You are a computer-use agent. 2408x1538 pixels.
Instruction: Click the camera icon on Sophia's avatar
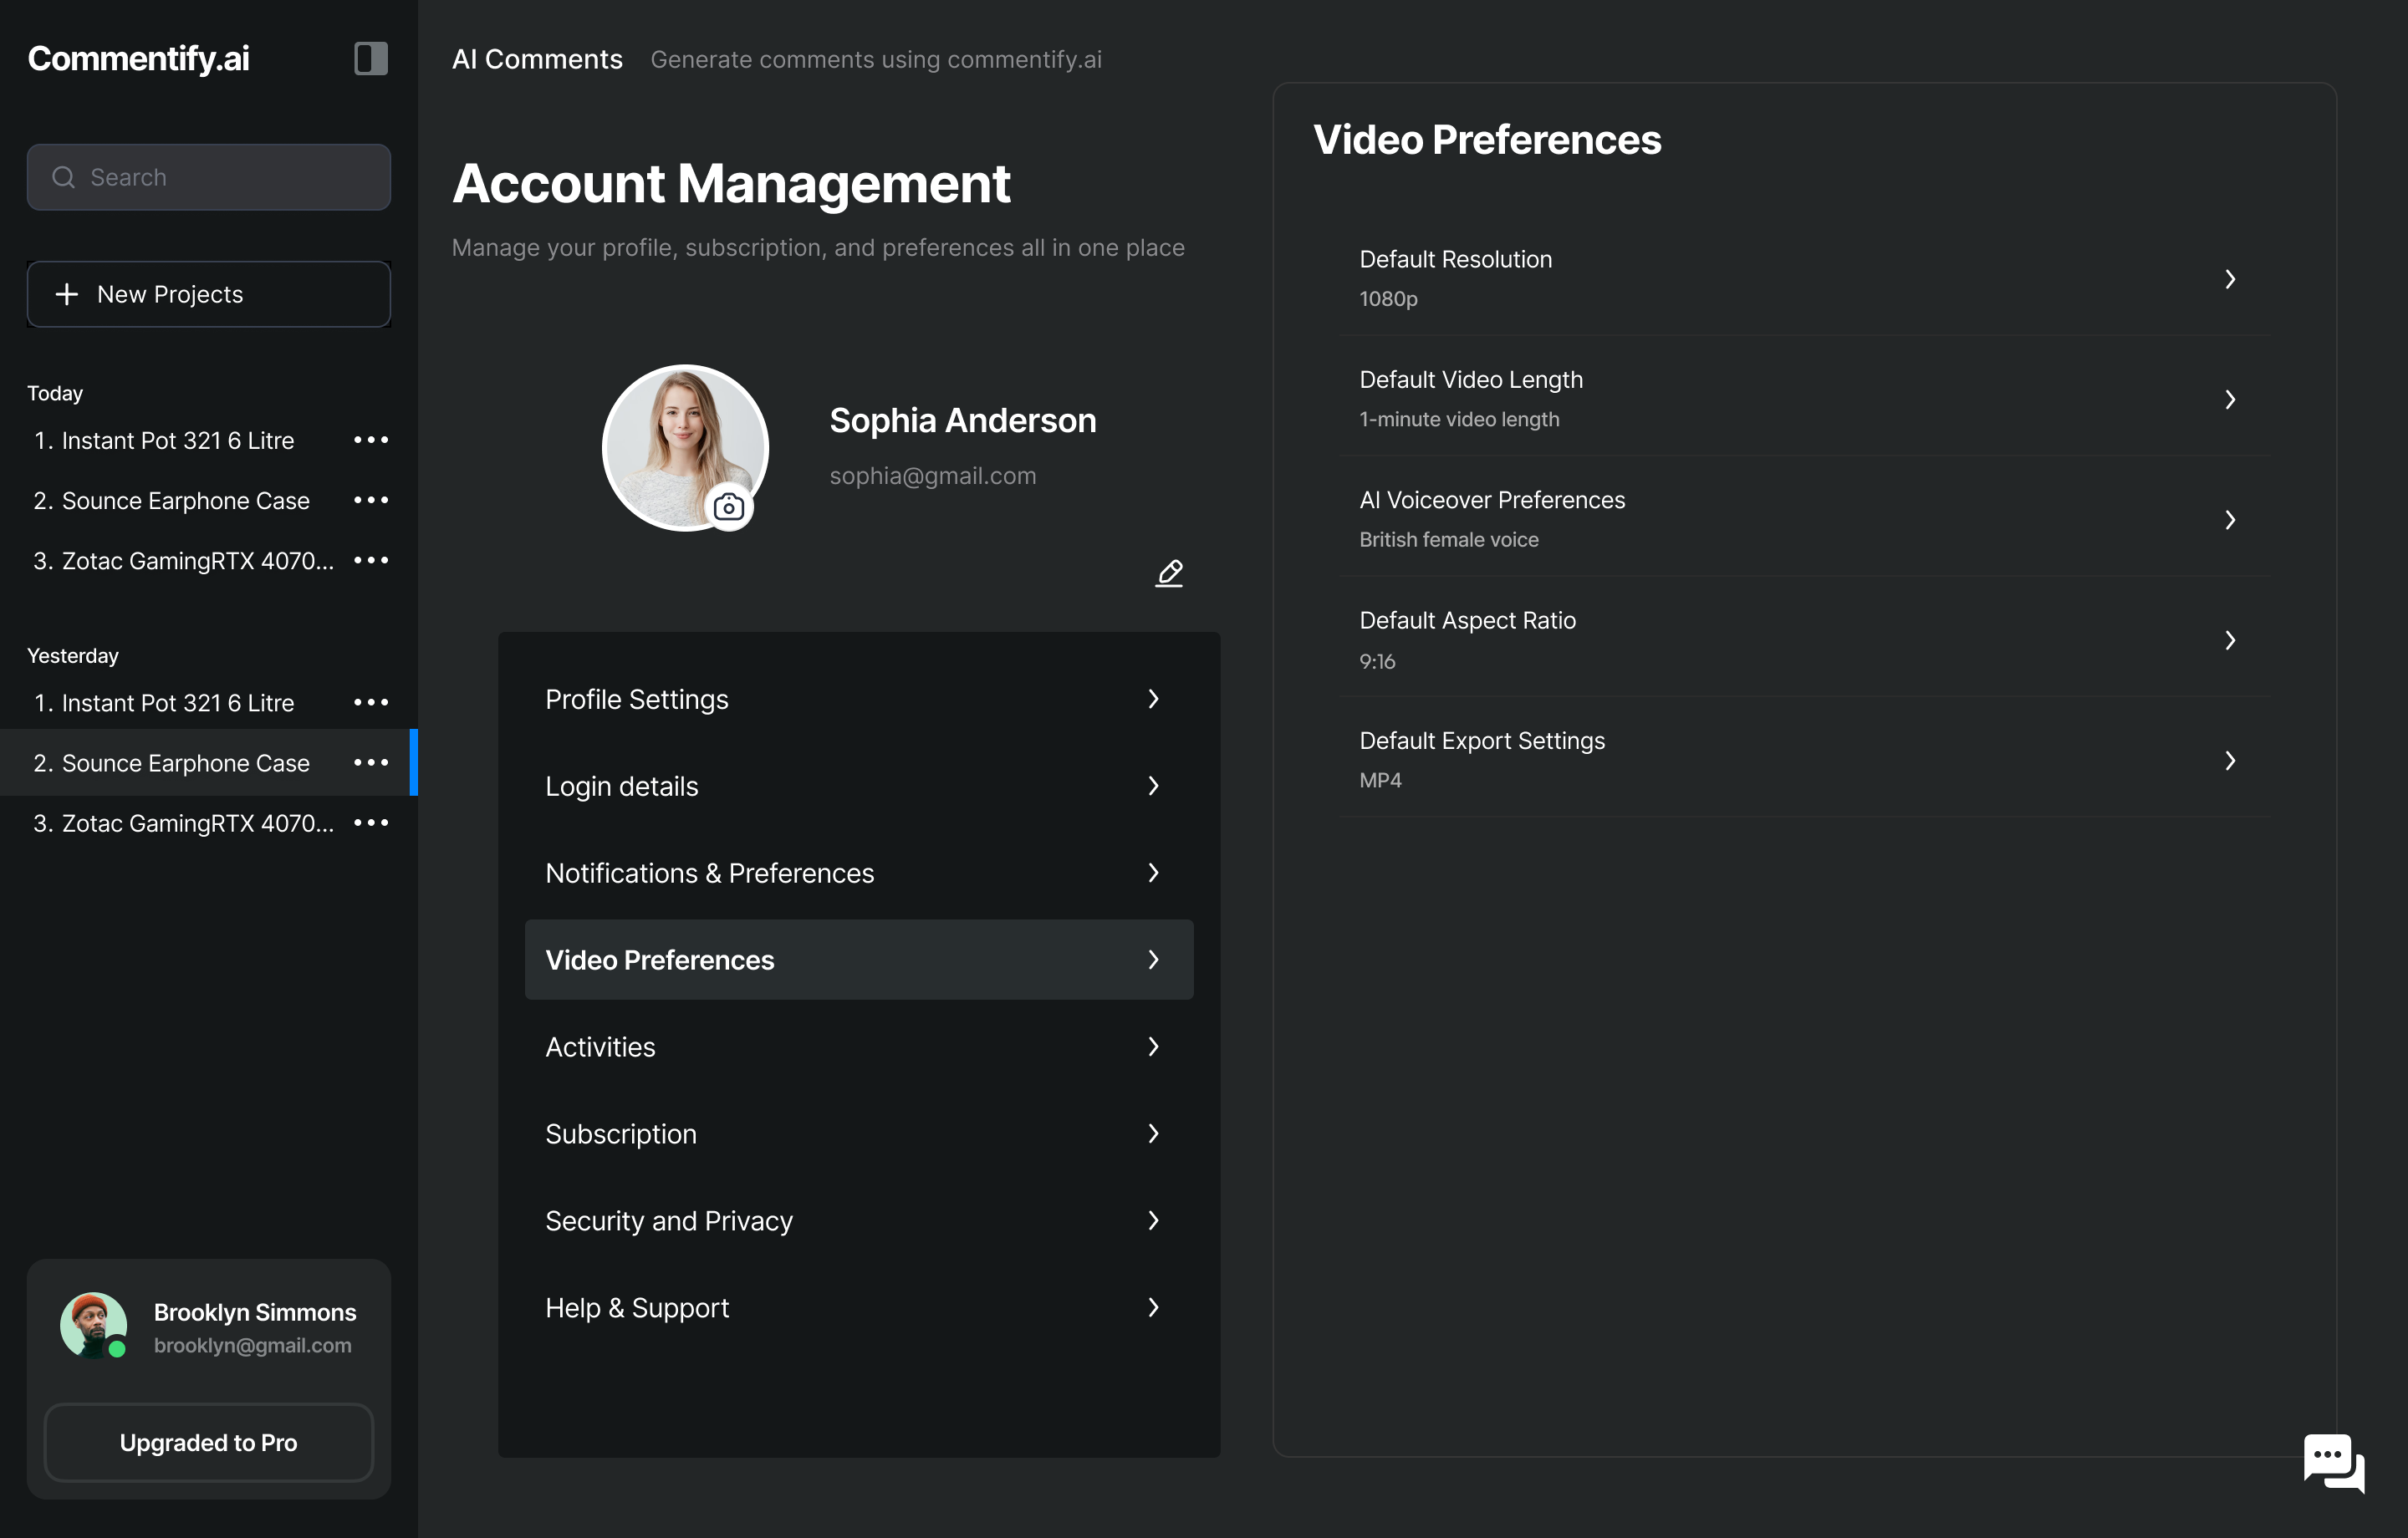pos(729,507)
